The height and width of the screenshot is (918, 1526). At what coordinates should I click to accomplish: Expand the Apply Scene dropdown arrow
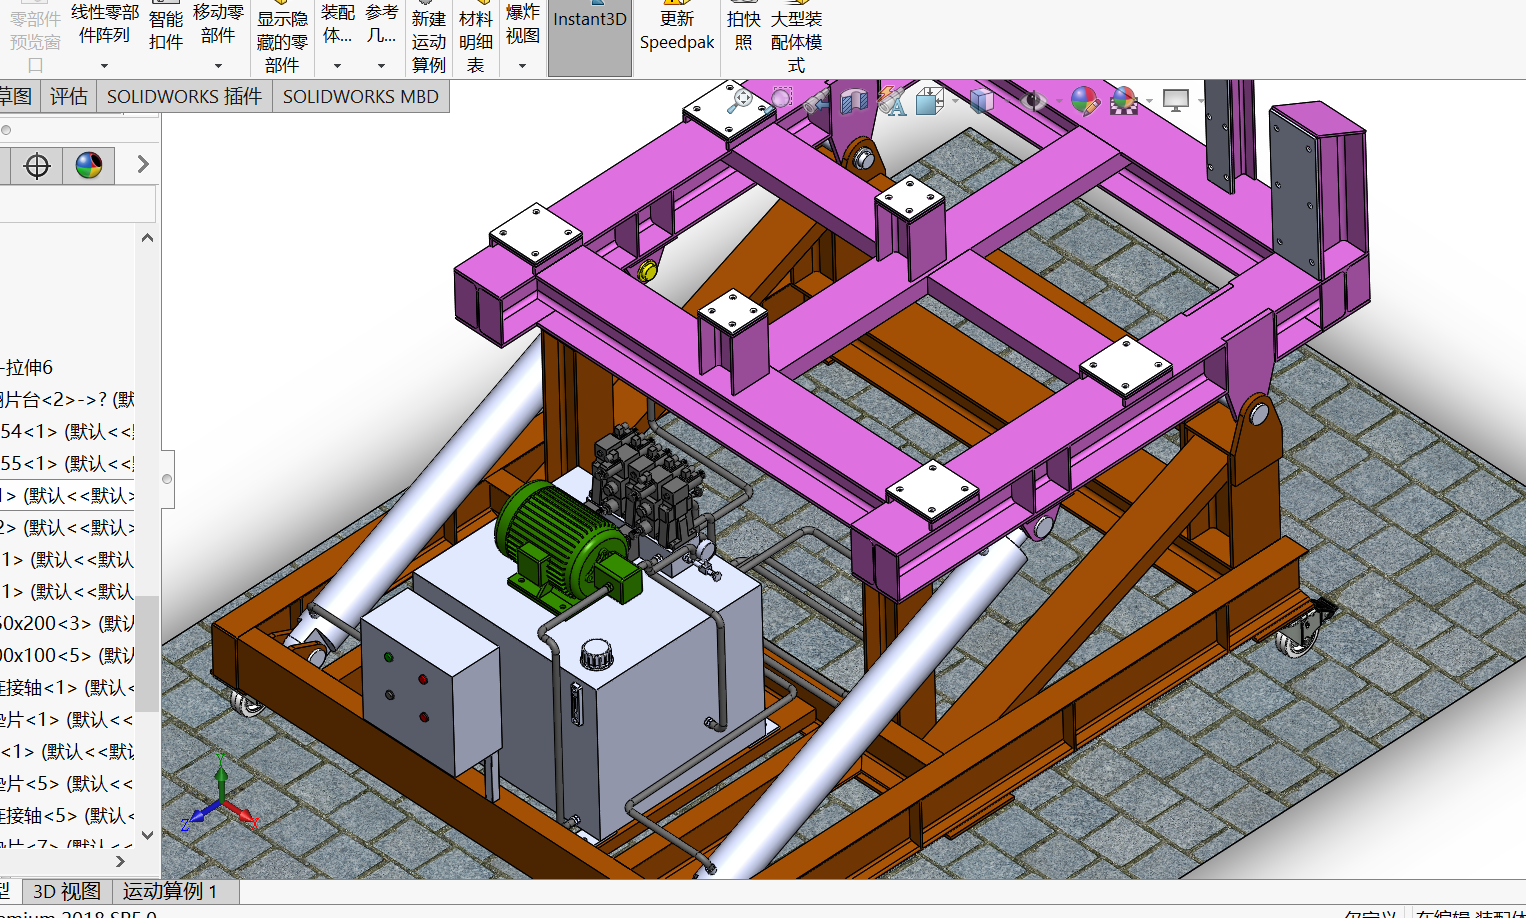pos(1149,101)
